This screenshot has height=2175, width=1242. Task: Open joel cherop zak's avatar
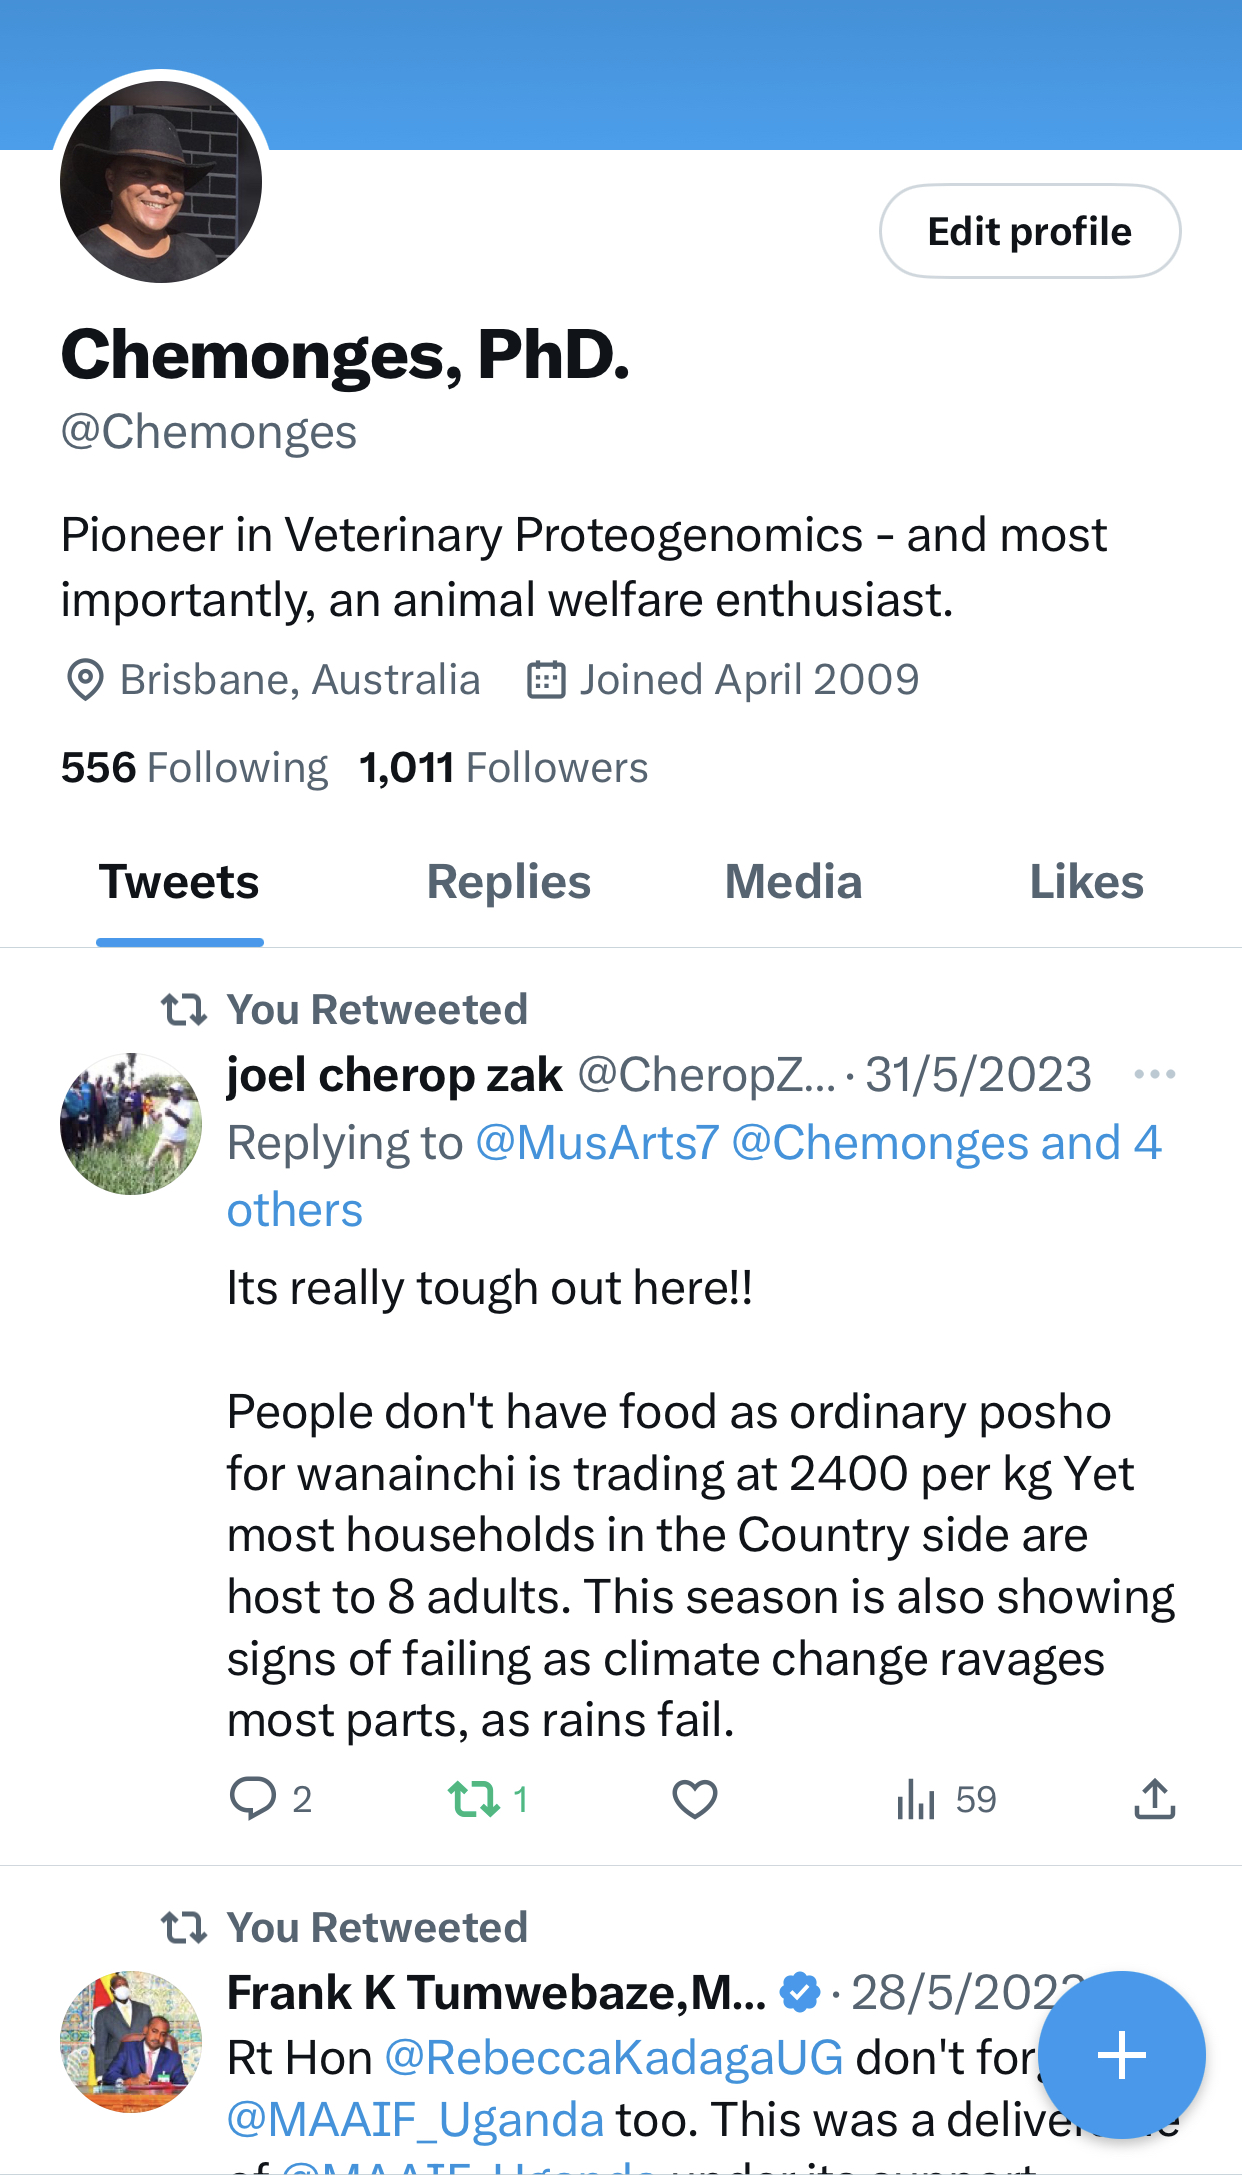coord(131,1123)
